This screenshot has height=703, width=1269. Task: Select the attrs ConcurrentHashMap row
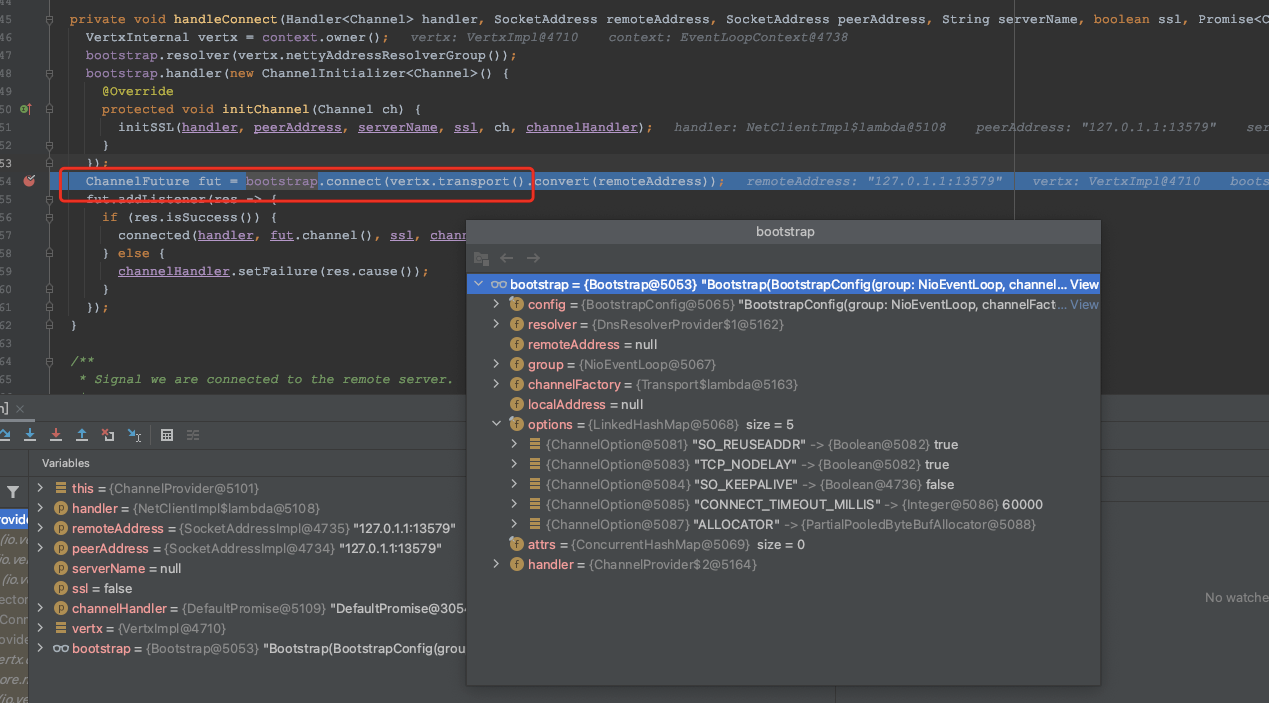coord(783,545)
